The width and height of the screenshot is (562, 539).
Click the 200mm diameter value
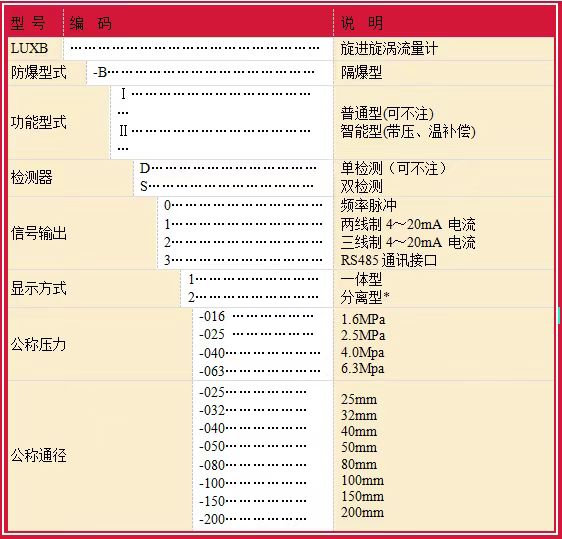coord(362,512)
